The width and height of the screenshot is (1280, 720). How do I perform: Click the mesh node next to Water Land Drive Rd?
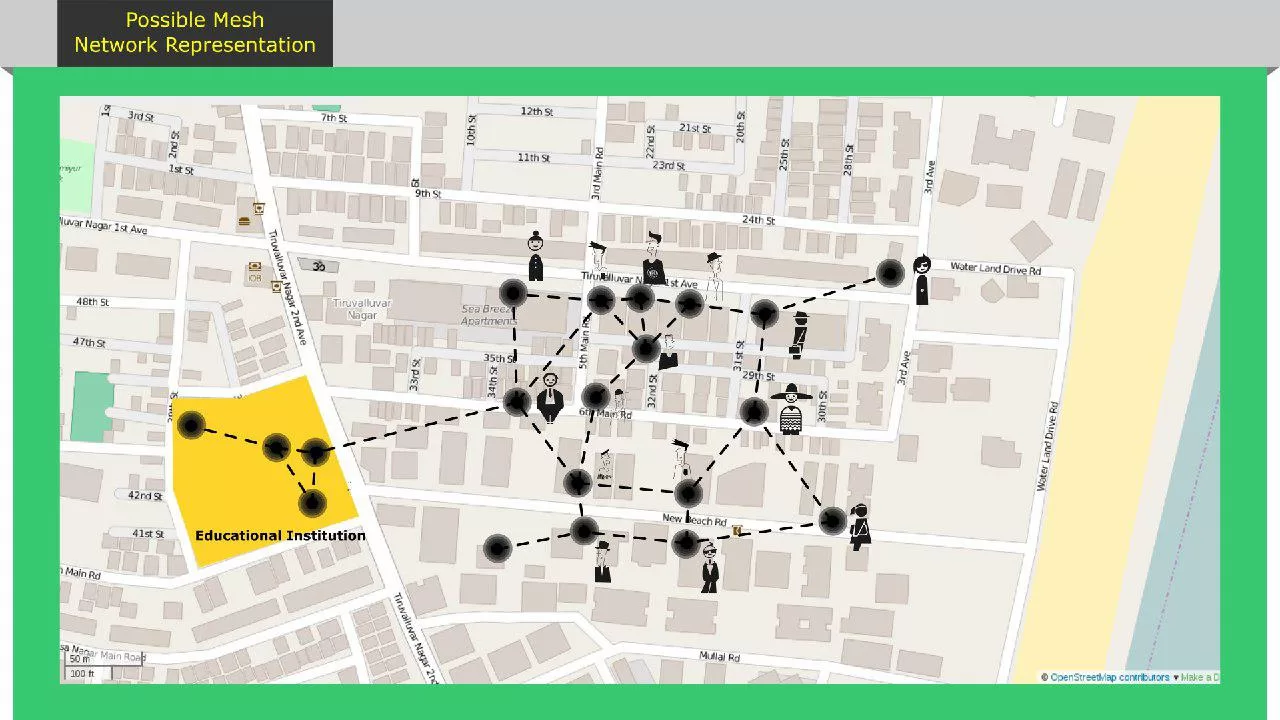click(x=890, y=273)
